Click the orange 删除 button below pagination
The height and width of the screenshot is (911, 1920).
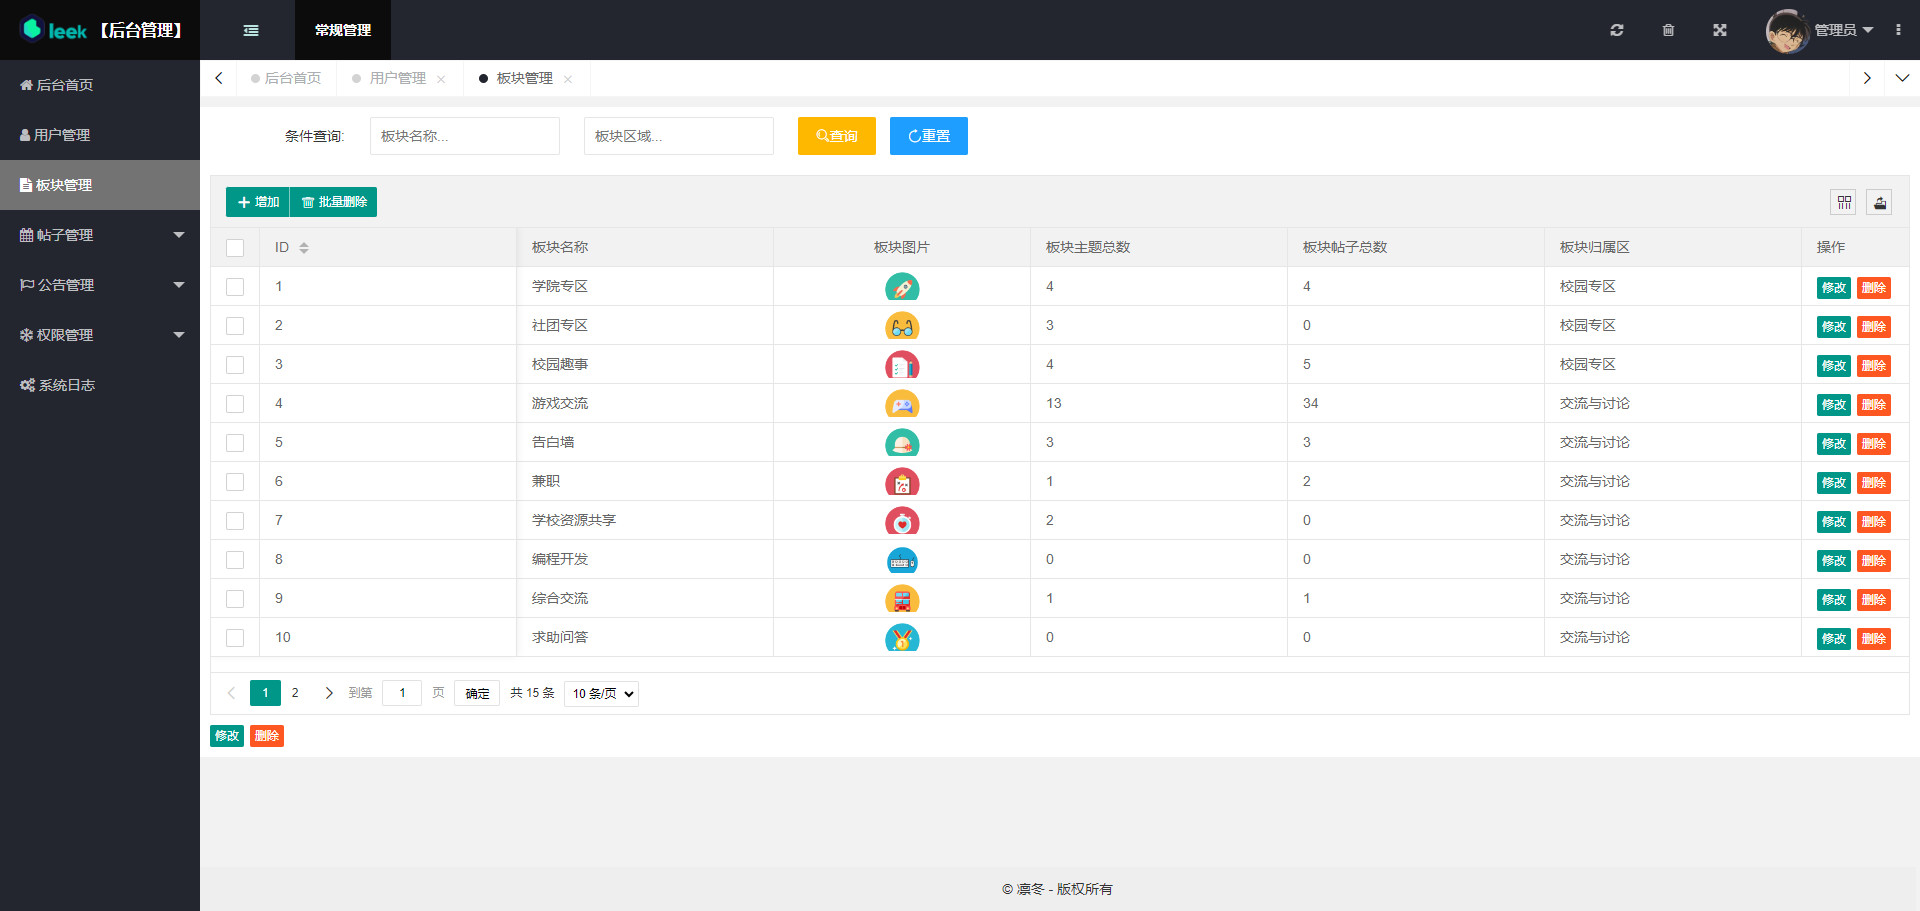pos(267,736)
